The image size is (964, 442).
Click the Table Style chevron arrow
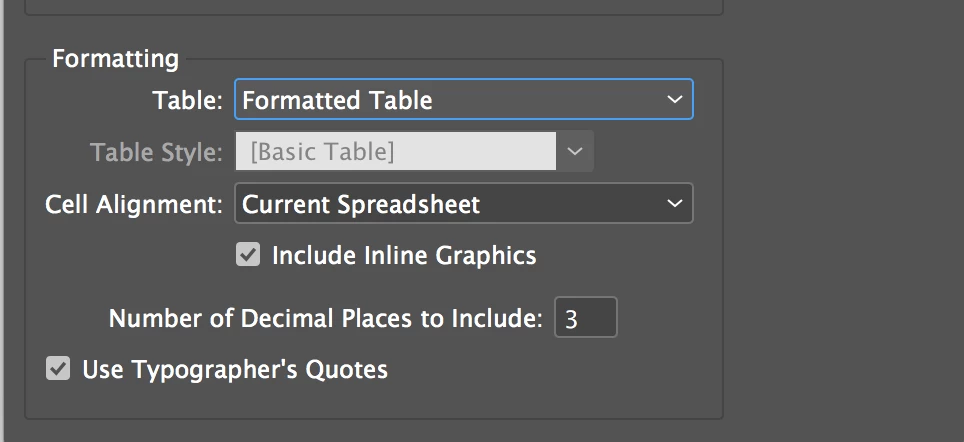[x=575, y=152]
